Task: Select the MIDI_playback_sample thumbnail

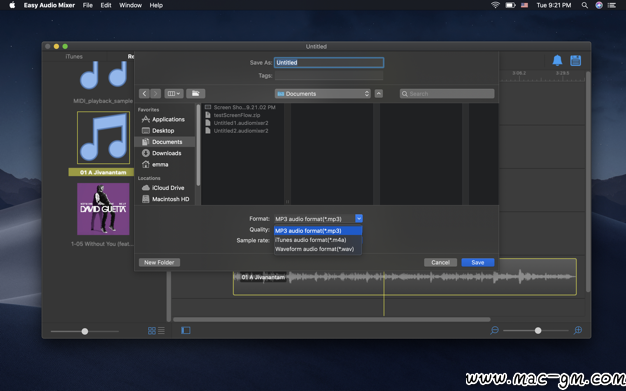Action: point(103,75)
